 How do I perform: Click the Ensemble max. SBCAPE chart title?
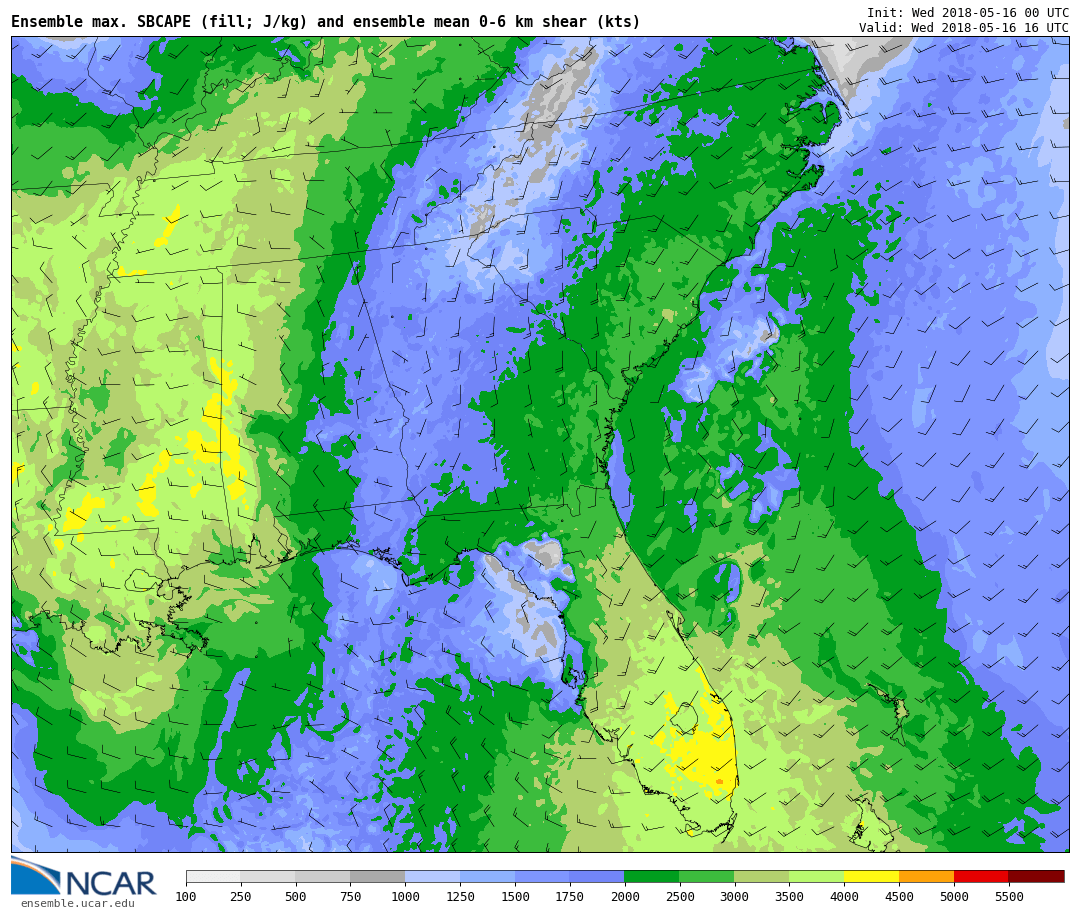tap(325, 22)
